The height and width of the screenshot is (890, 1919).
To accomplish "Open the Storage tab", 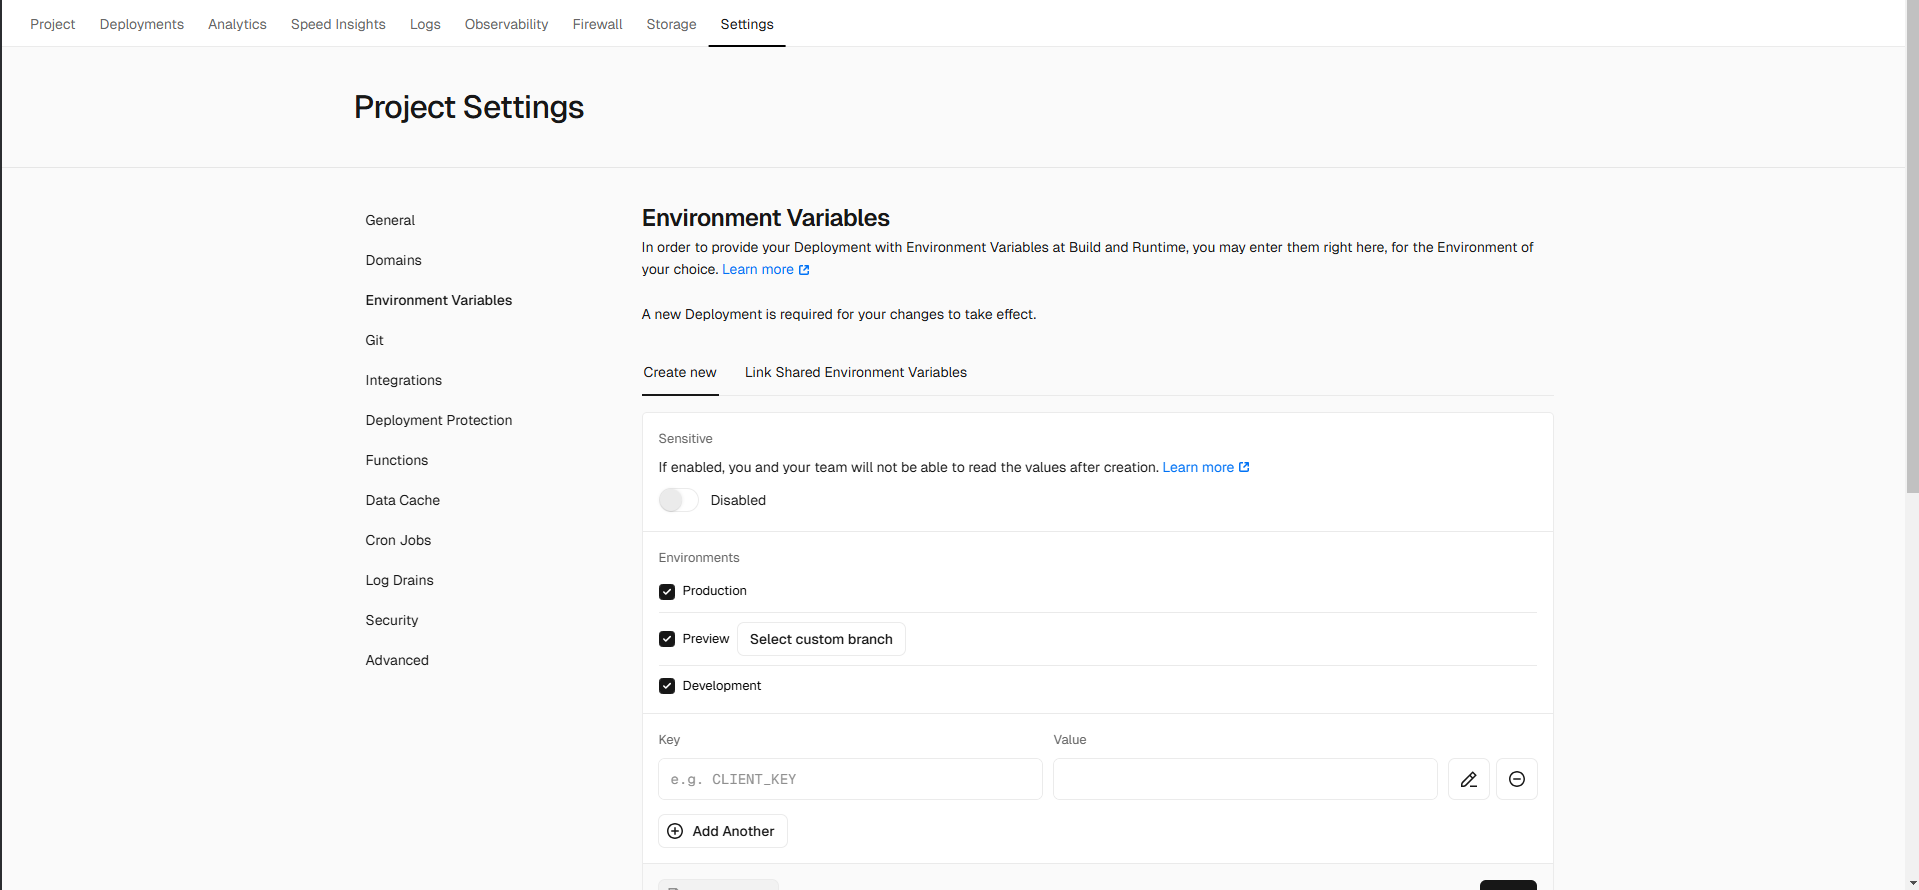I will [671, 24].
